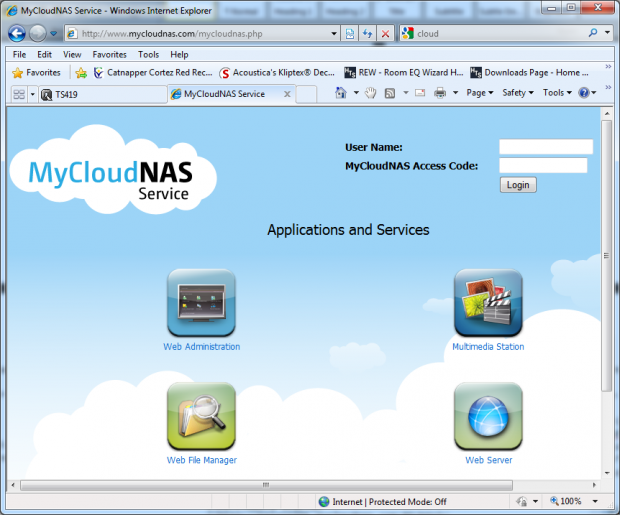620x515 pixels.
Task: Click the Web File Manager folder icon
Action: [x=201, y=417]
